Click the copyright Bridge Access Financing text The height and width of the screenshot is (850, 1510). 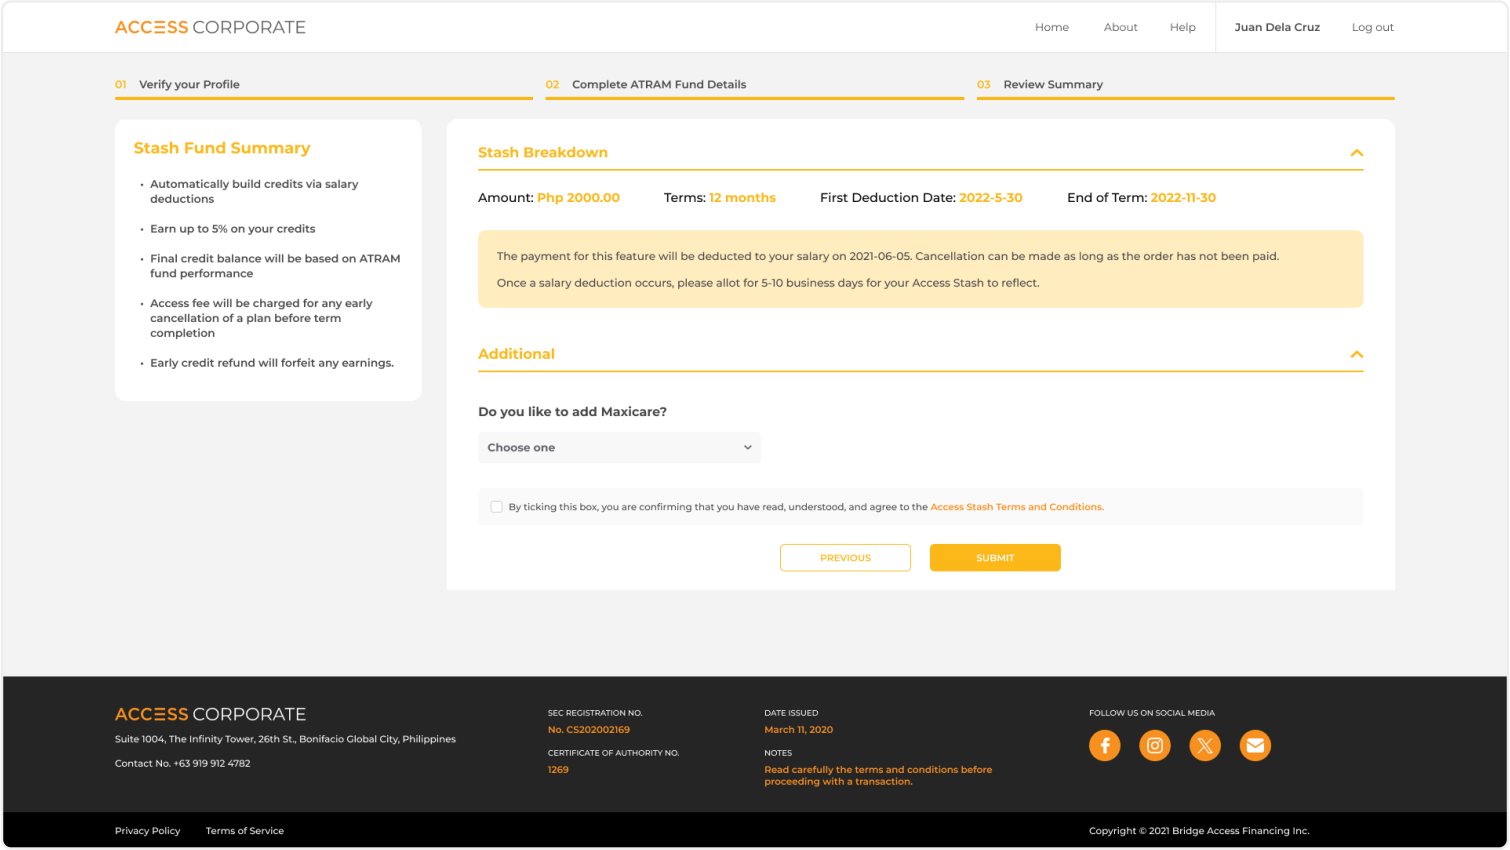[x=1199, y=831]
